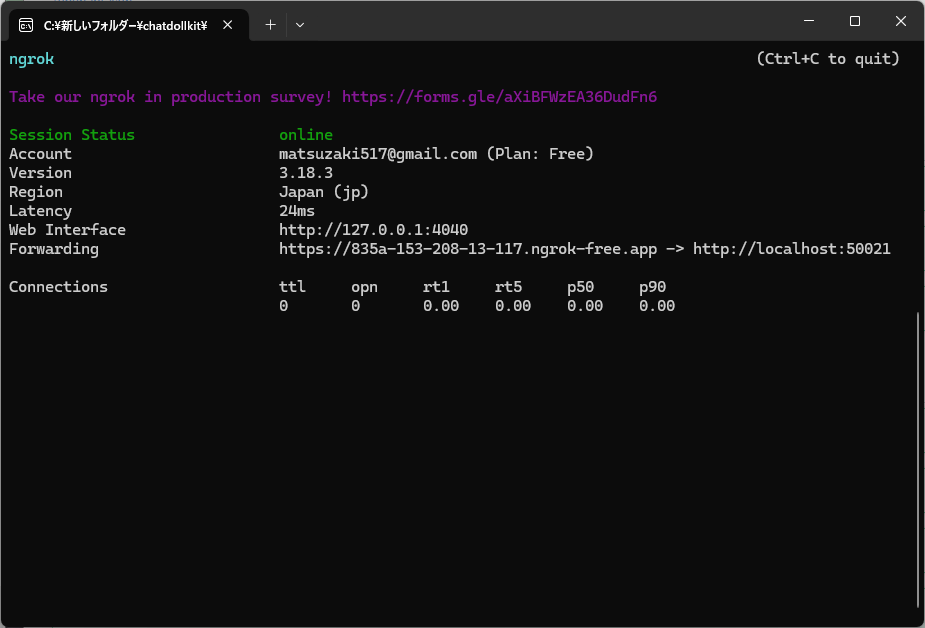925x628 pixels.
Task: Minimize the terminal window
Action: pyautogui.click(x=809, y=21)
